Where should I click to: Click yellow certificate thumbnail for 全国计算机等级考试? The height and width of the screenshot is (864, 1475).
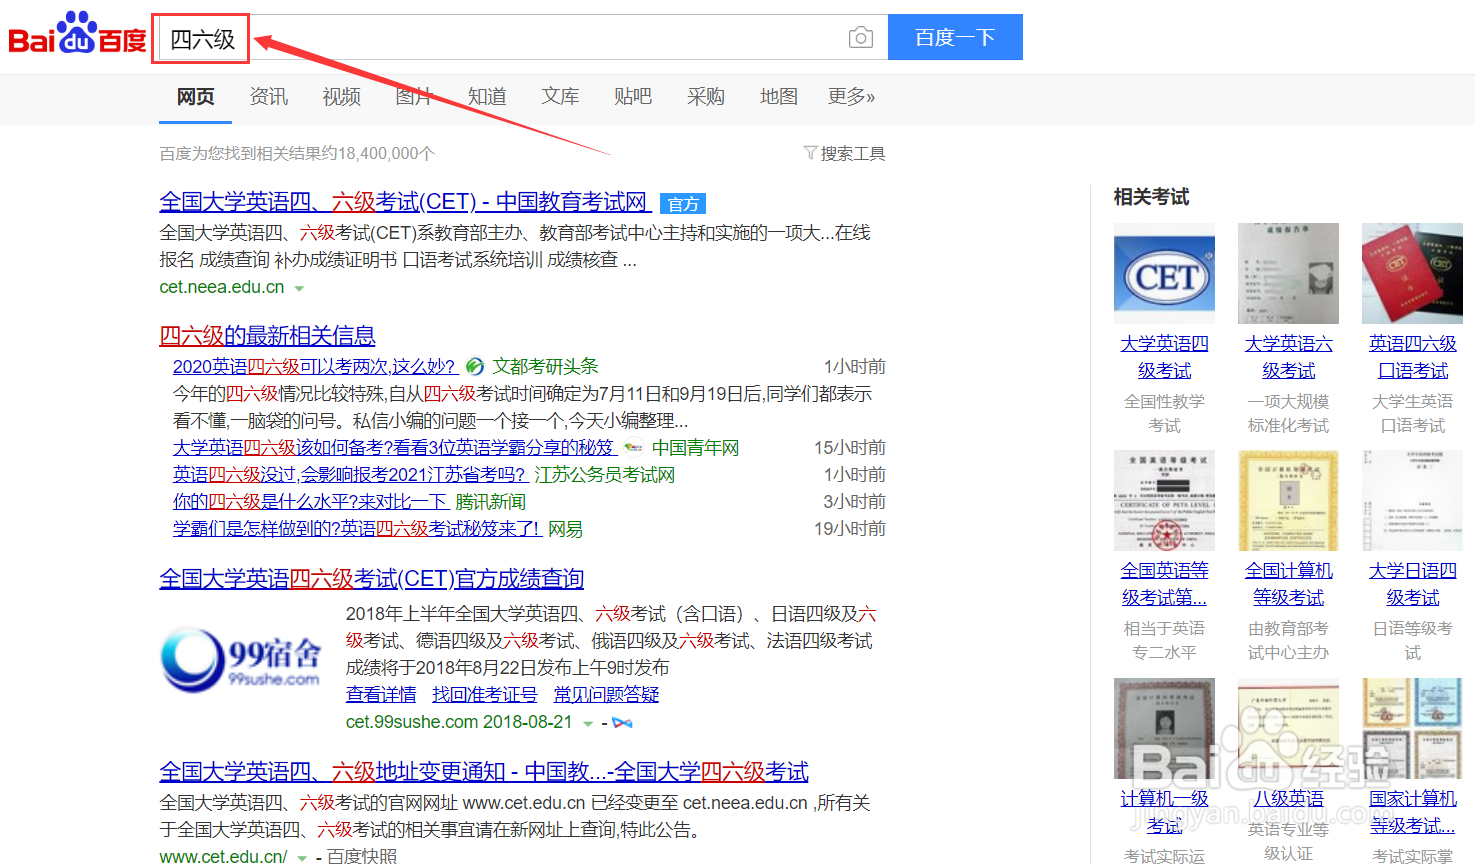coord(1288,500)
